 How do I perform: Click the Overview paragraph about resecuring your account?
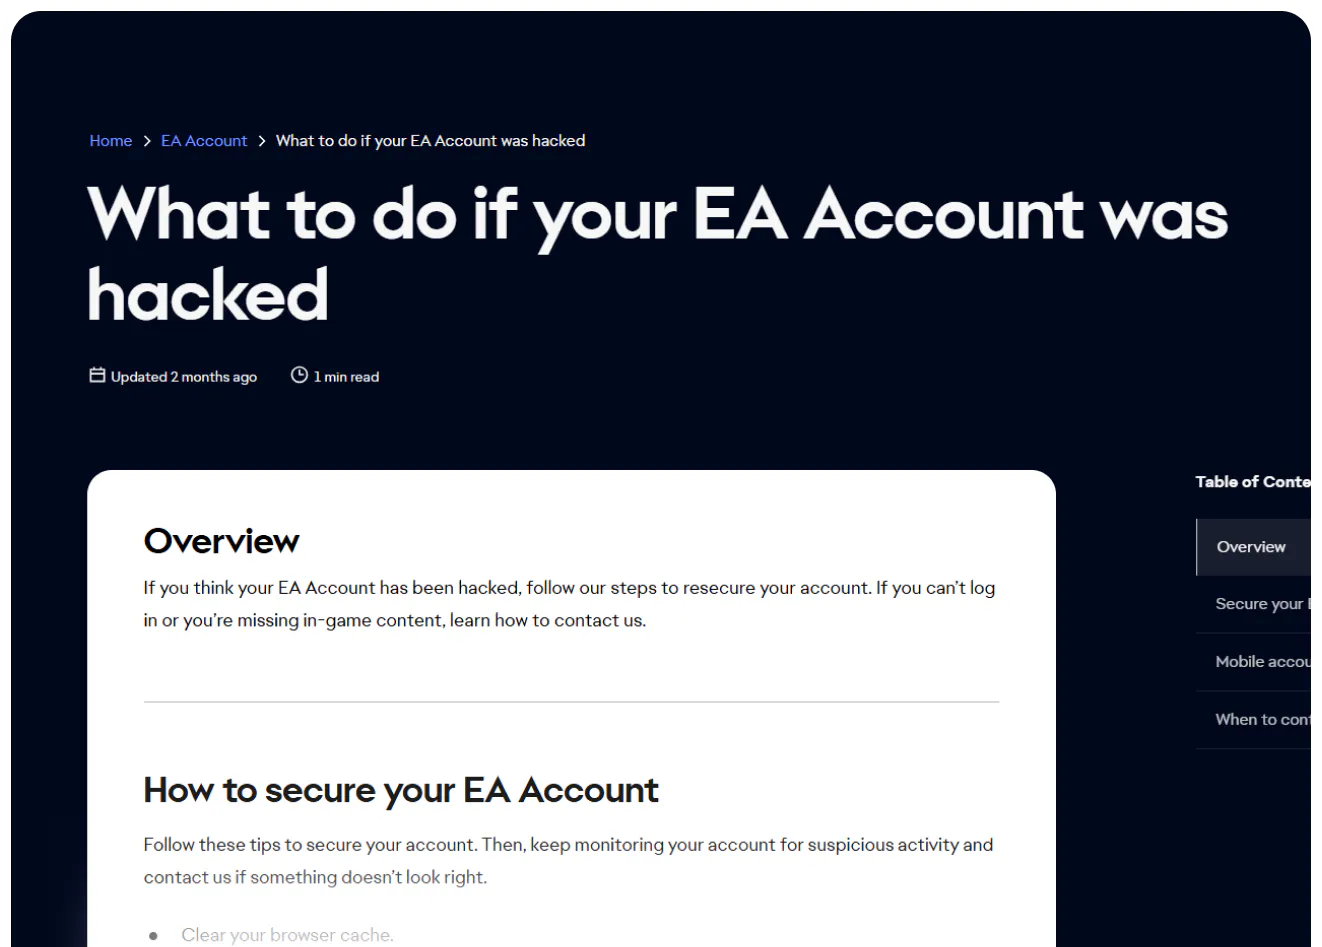569,604
